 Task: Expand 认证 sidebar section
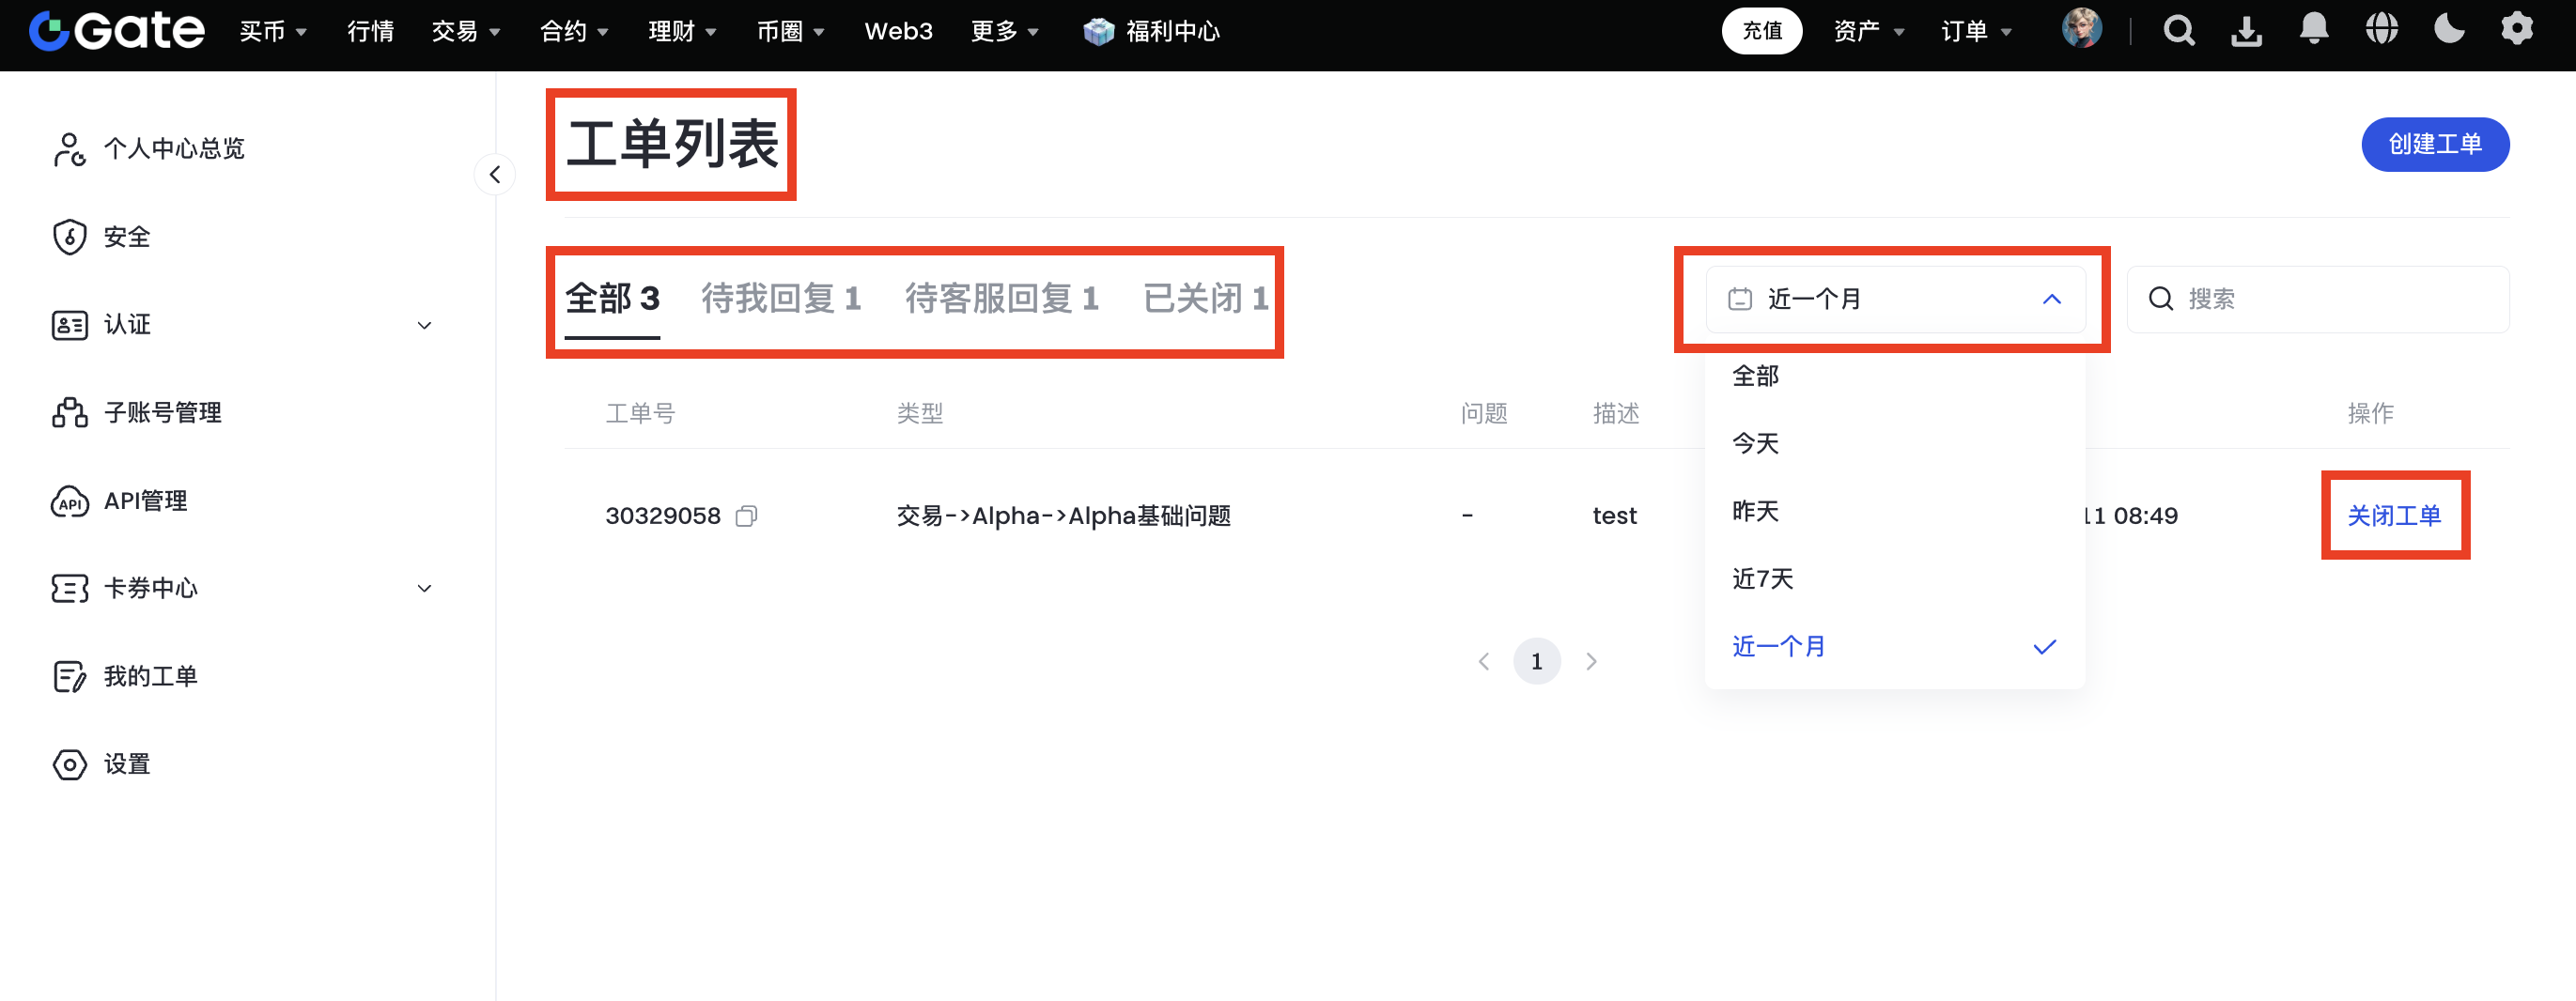click(424, 325)
